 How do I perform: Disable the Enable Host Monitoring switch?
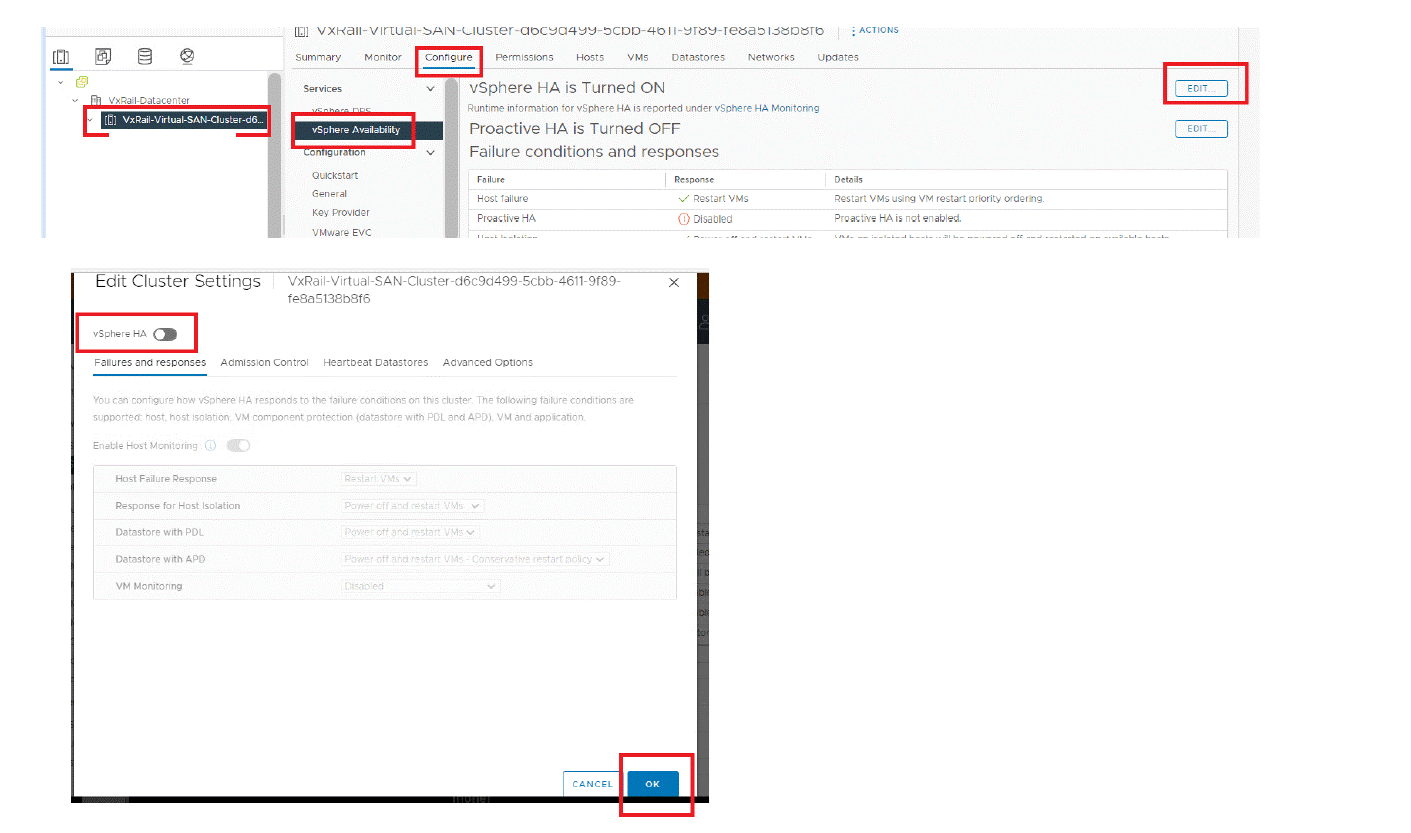tap(238, 445)
